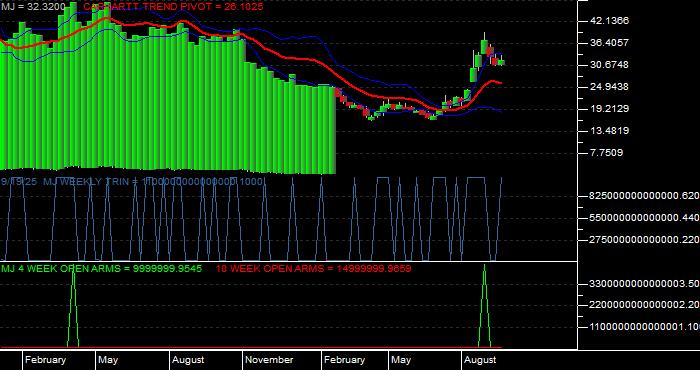Click the 13.4819 price axis value
Viewport: 700px width, 370px height.
pyautogui.click(x=609, y=131)
